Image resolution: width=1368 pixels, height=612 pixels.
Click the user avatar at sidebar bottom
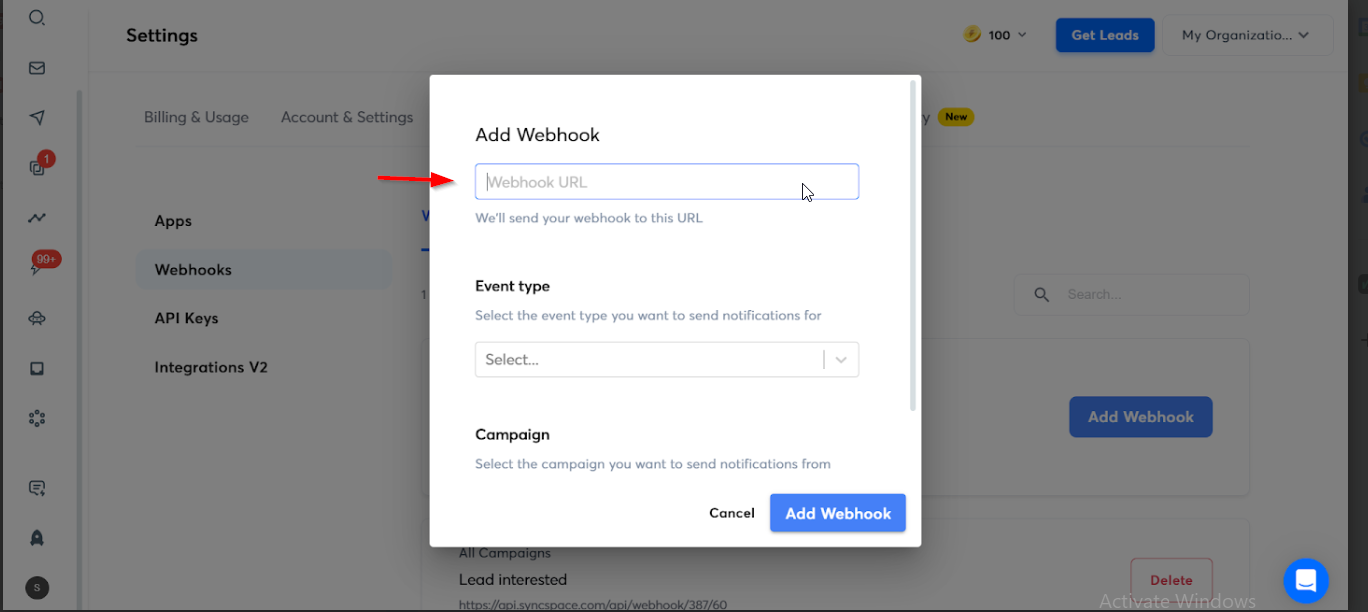pos(37,587)
